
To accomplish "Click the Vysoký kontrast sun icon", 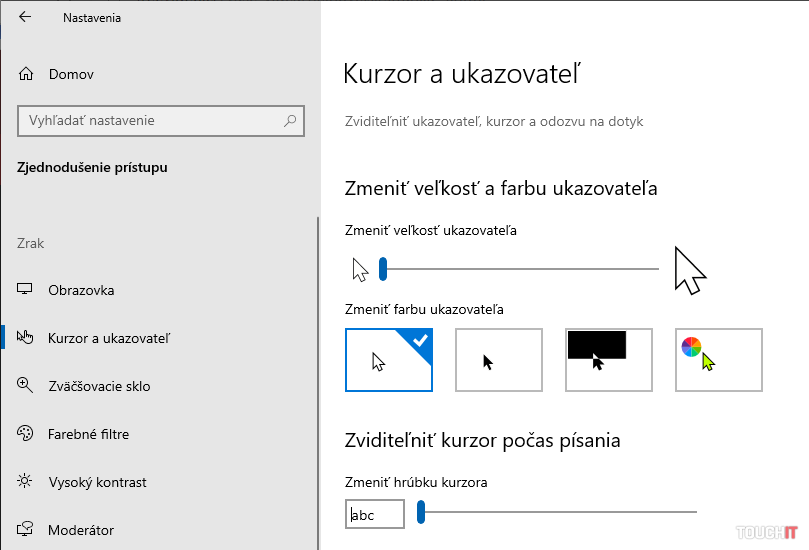I will 26,482.
